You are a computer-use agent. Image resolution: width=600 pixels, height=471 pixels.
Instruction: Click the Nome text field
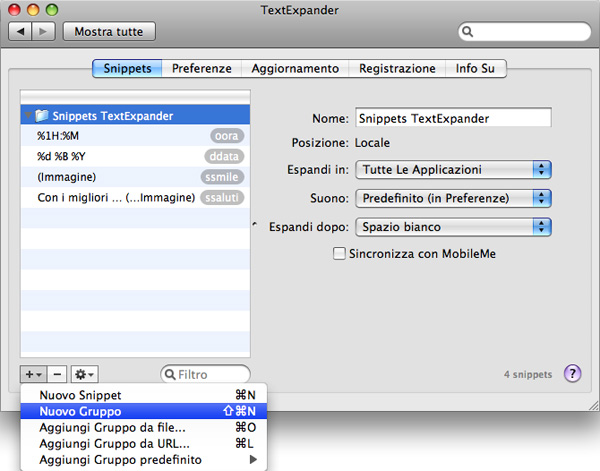(x=453, y=117)
